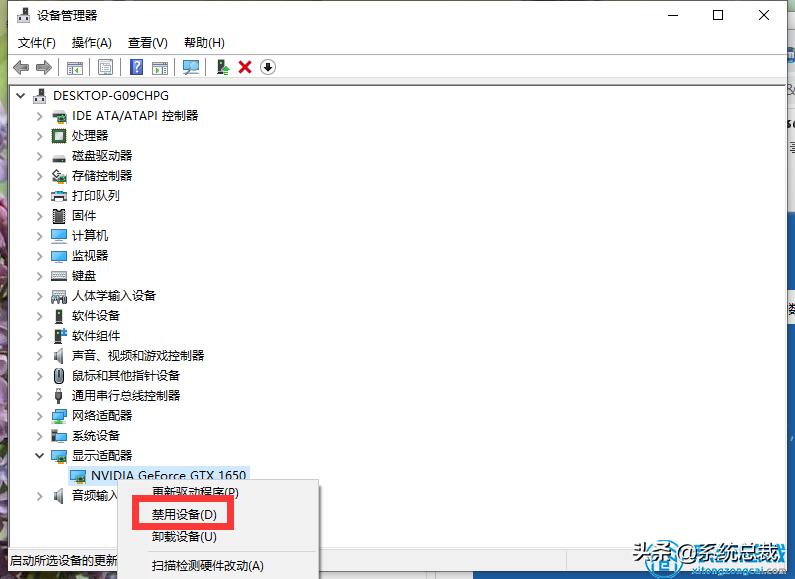795x579 pixels.
Task: Click the network adapters icon
Action: pyautogui.click(x=59, y=416)
